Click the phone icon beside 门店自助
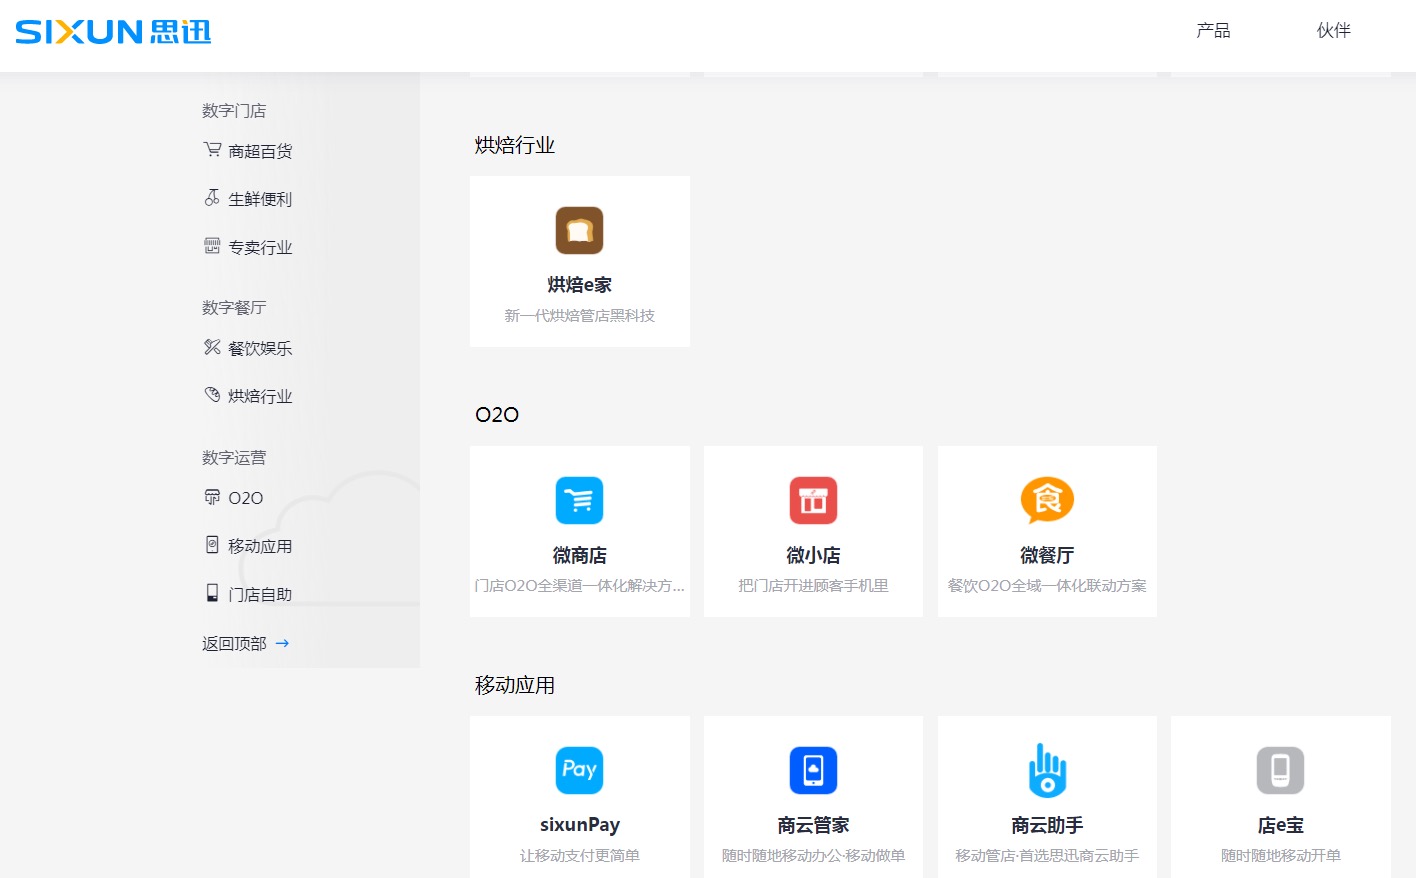 pos(212,593)
